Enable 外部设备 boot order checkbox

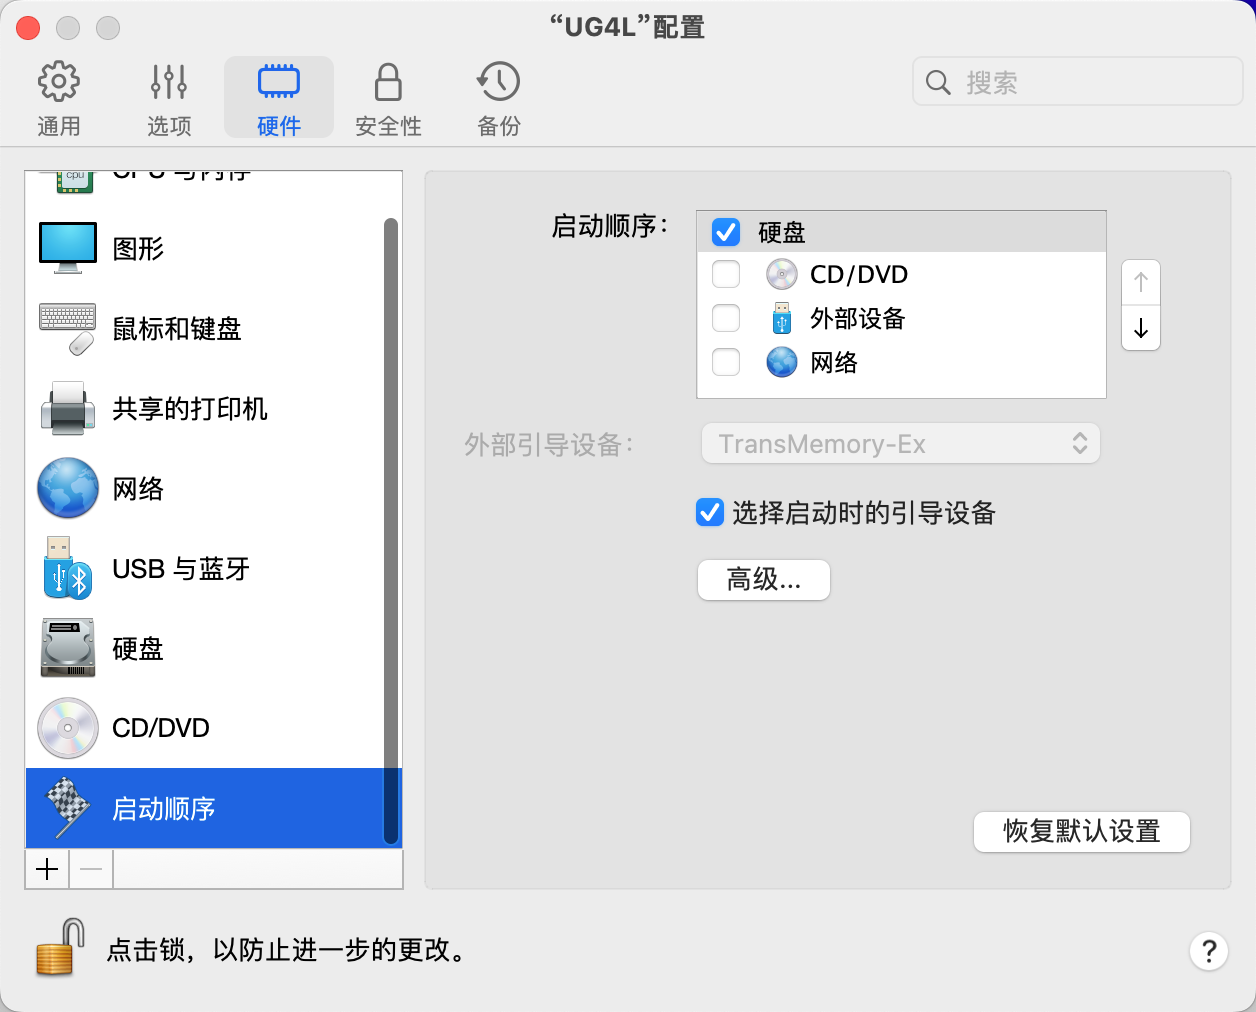click(726, 318)
